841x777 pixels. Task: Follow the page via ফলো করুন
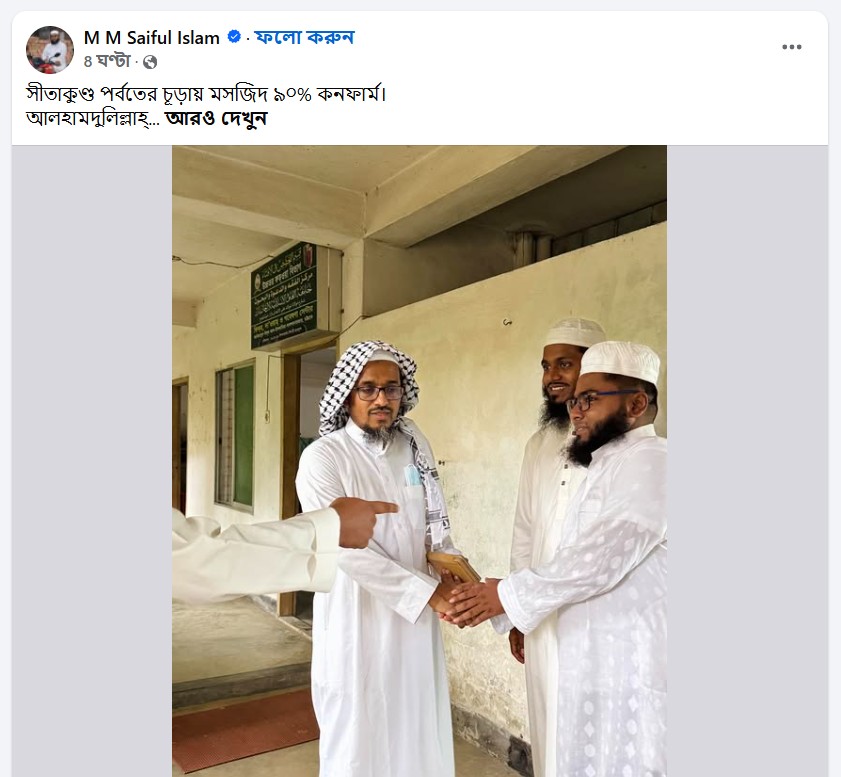click(x=305, y=37)
